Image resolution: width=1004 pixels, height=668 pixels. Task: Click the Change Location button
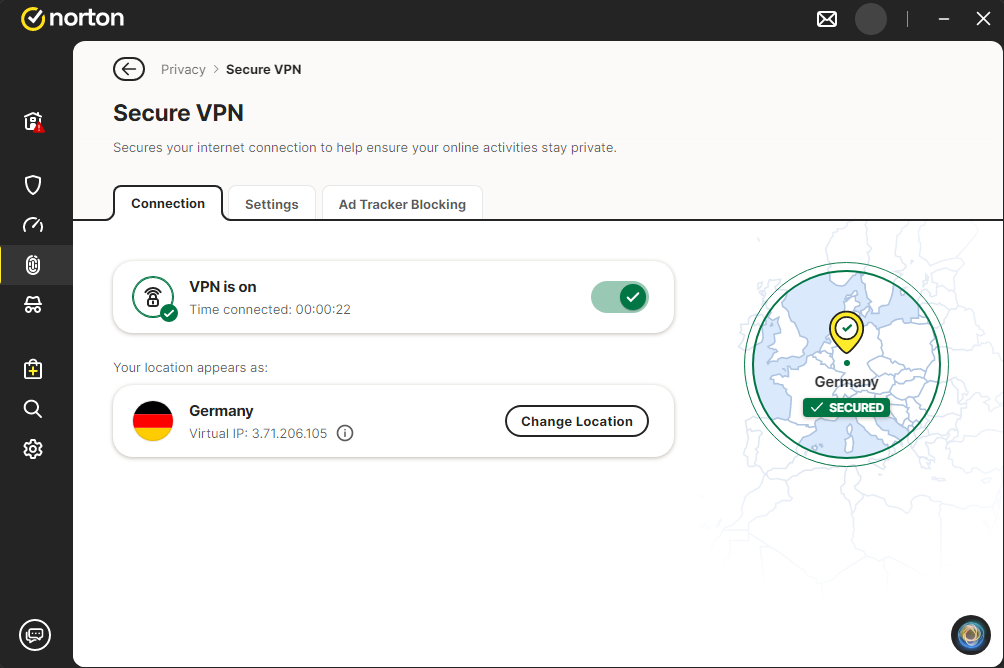pos(576,421)
